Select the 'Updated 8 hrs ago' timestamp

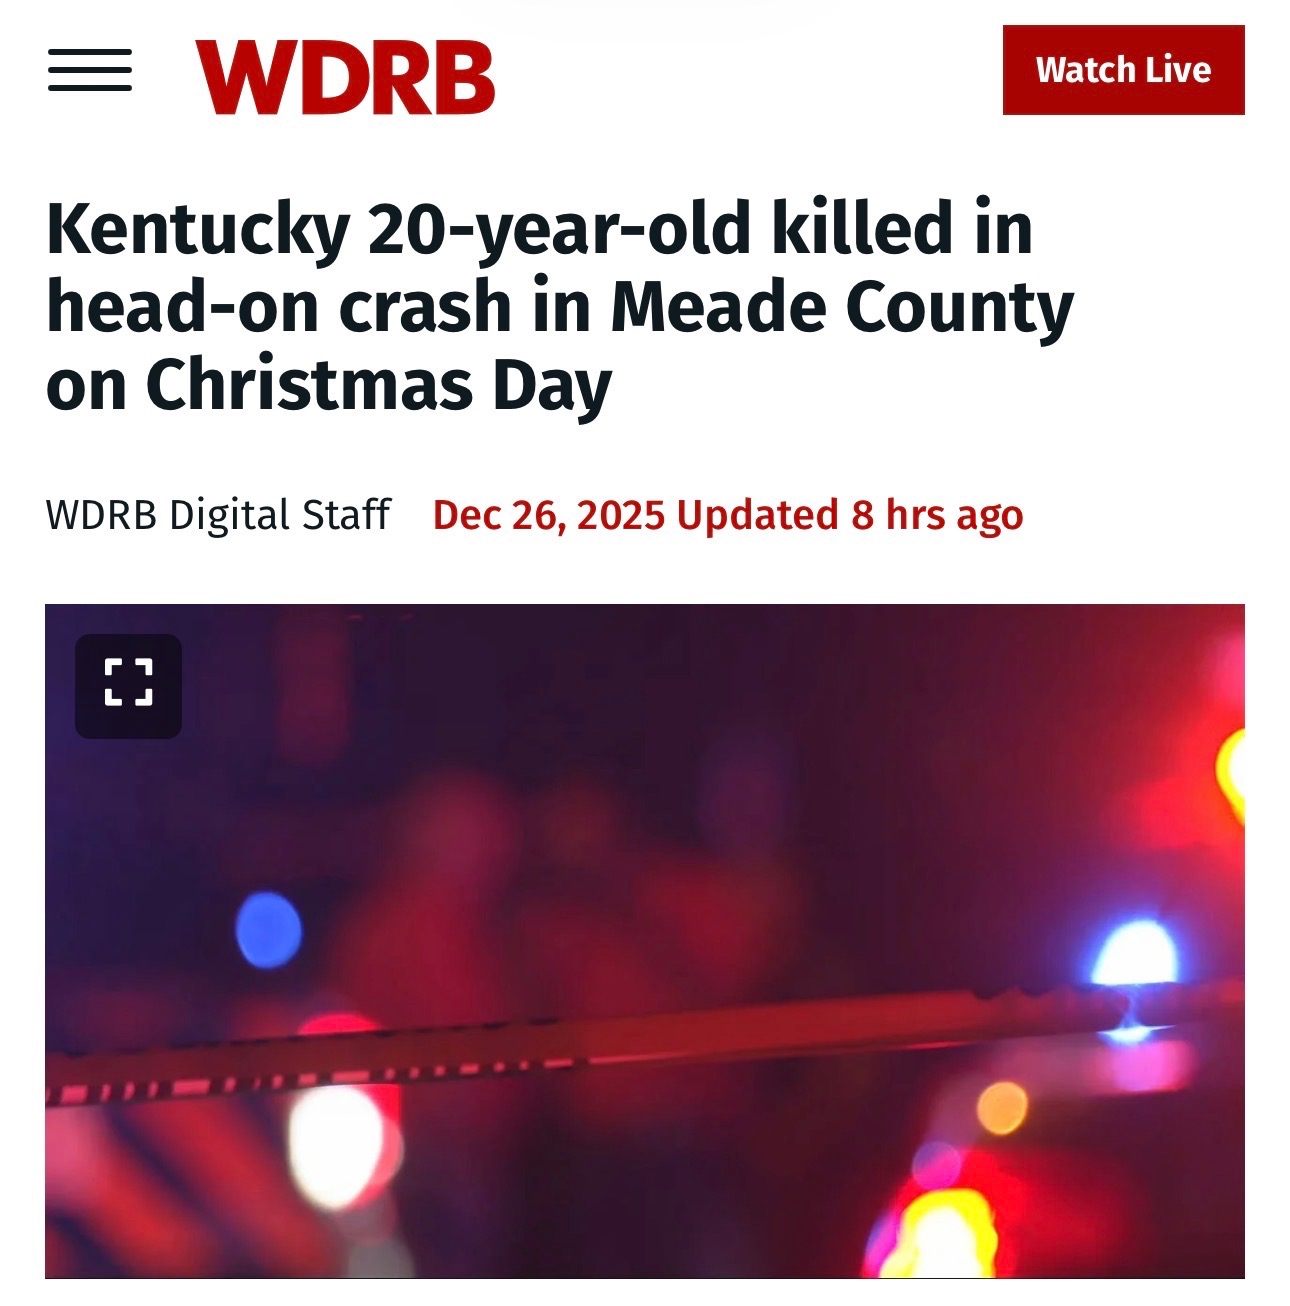(x=850, y=515)
